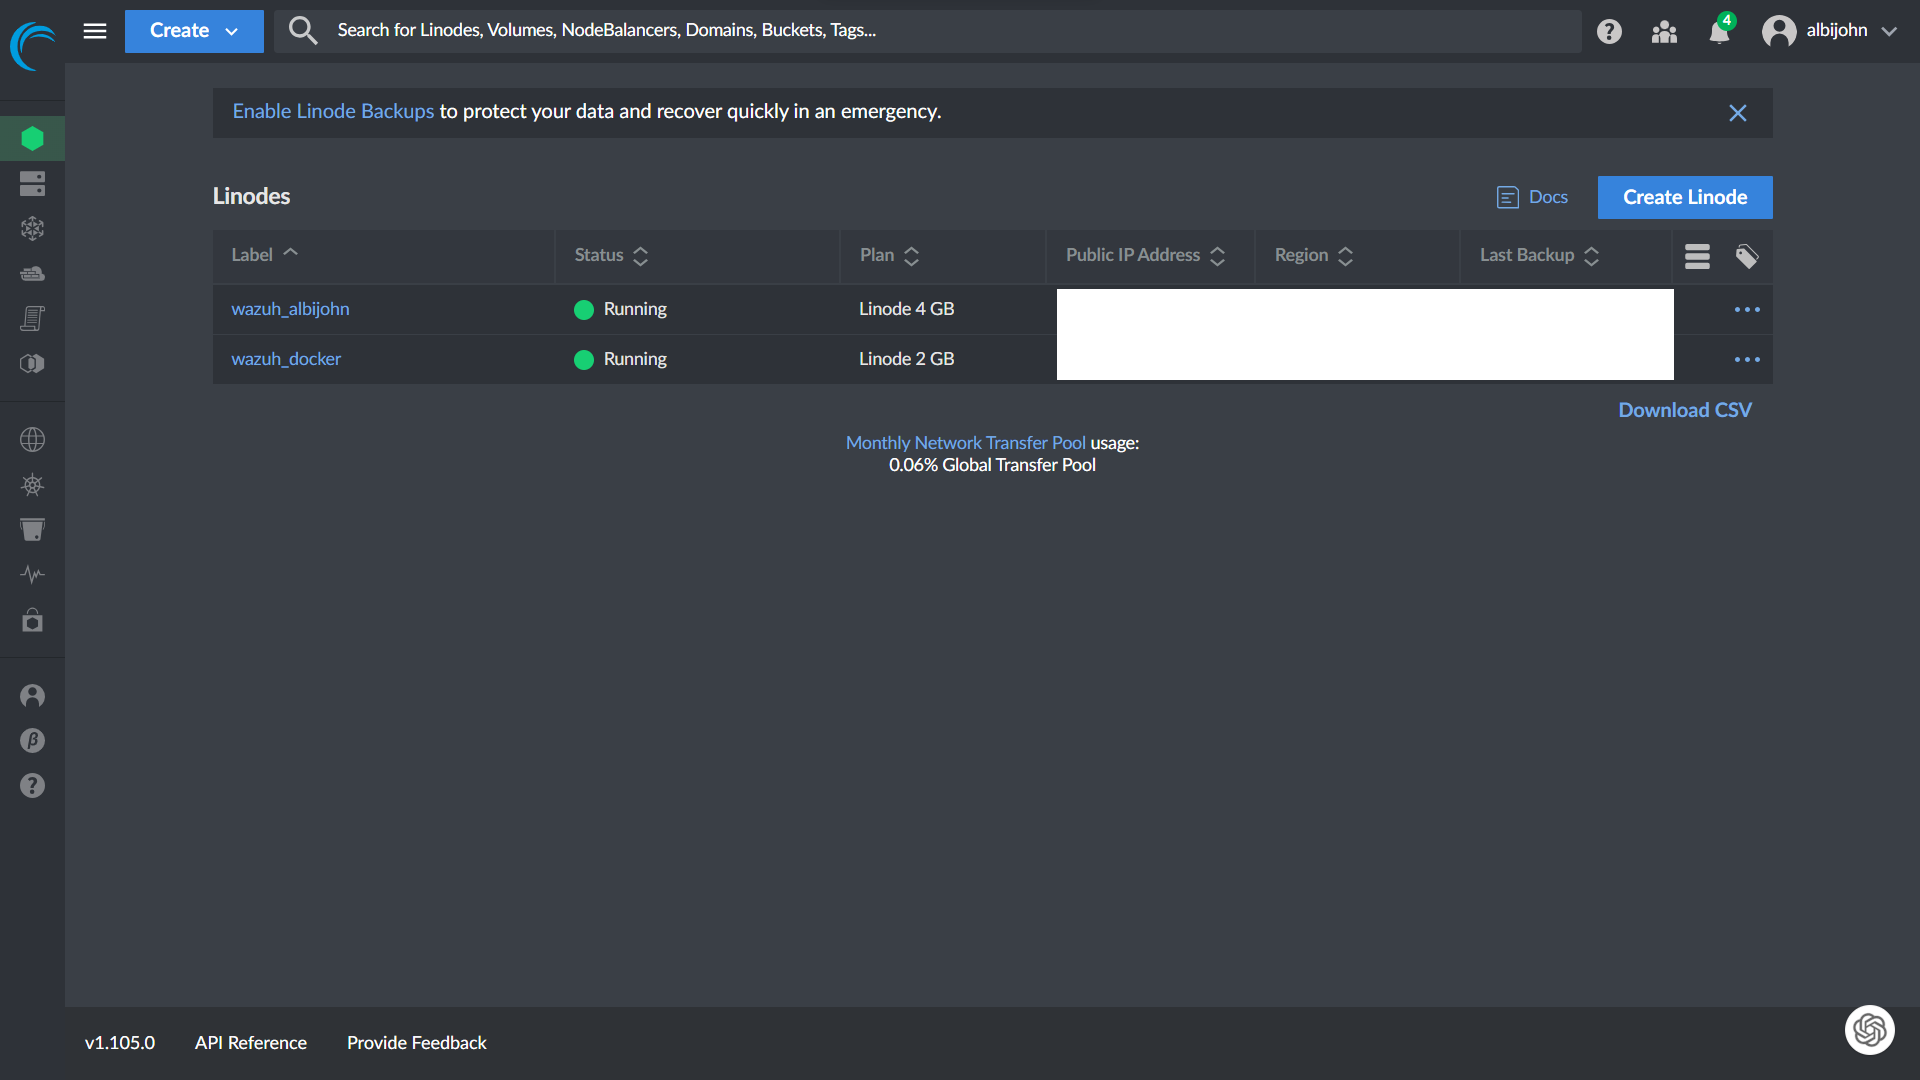Show notifications from the bell icon
Image resolution: width=1920 pixels, height=1080 pixels.
(1720, 32)
